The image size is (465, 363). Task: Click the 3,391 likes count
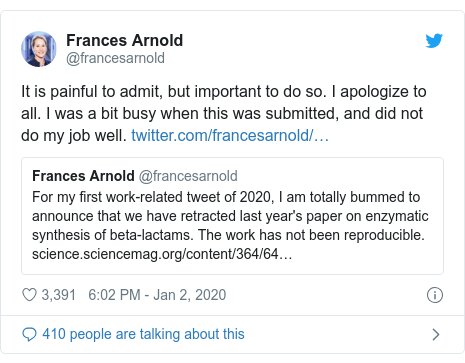58,295
